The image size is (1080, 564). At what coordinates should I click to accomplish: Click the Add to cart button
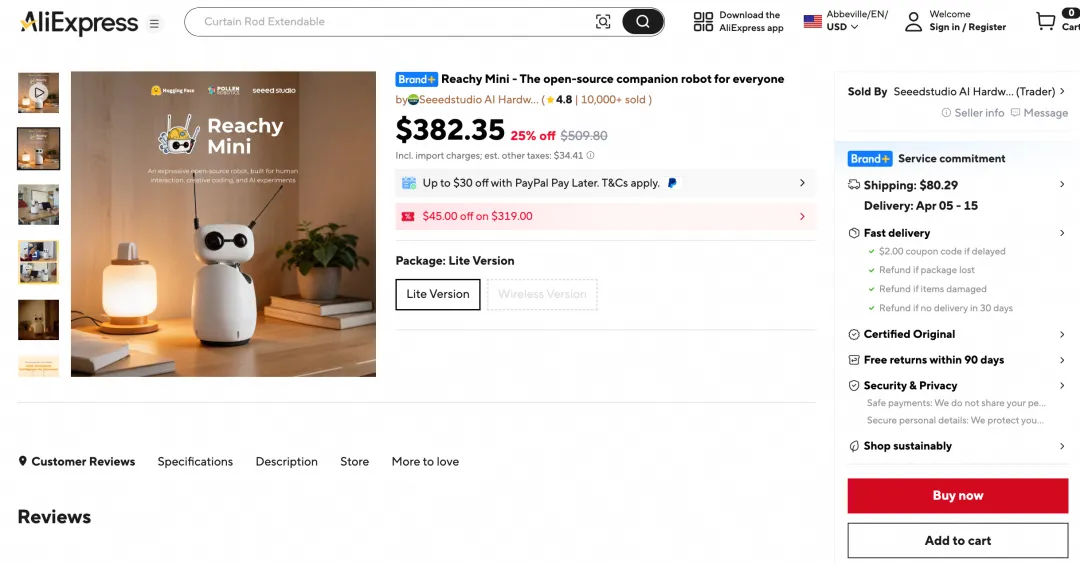click(x=957, y=541)
